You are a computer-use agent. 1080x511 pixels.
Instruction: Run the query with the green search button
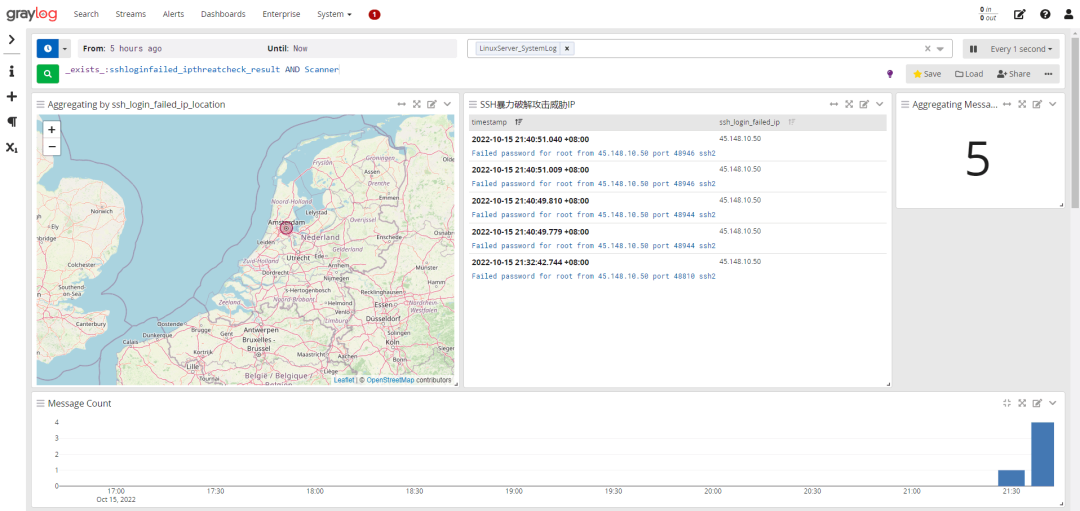coord(47,73)
